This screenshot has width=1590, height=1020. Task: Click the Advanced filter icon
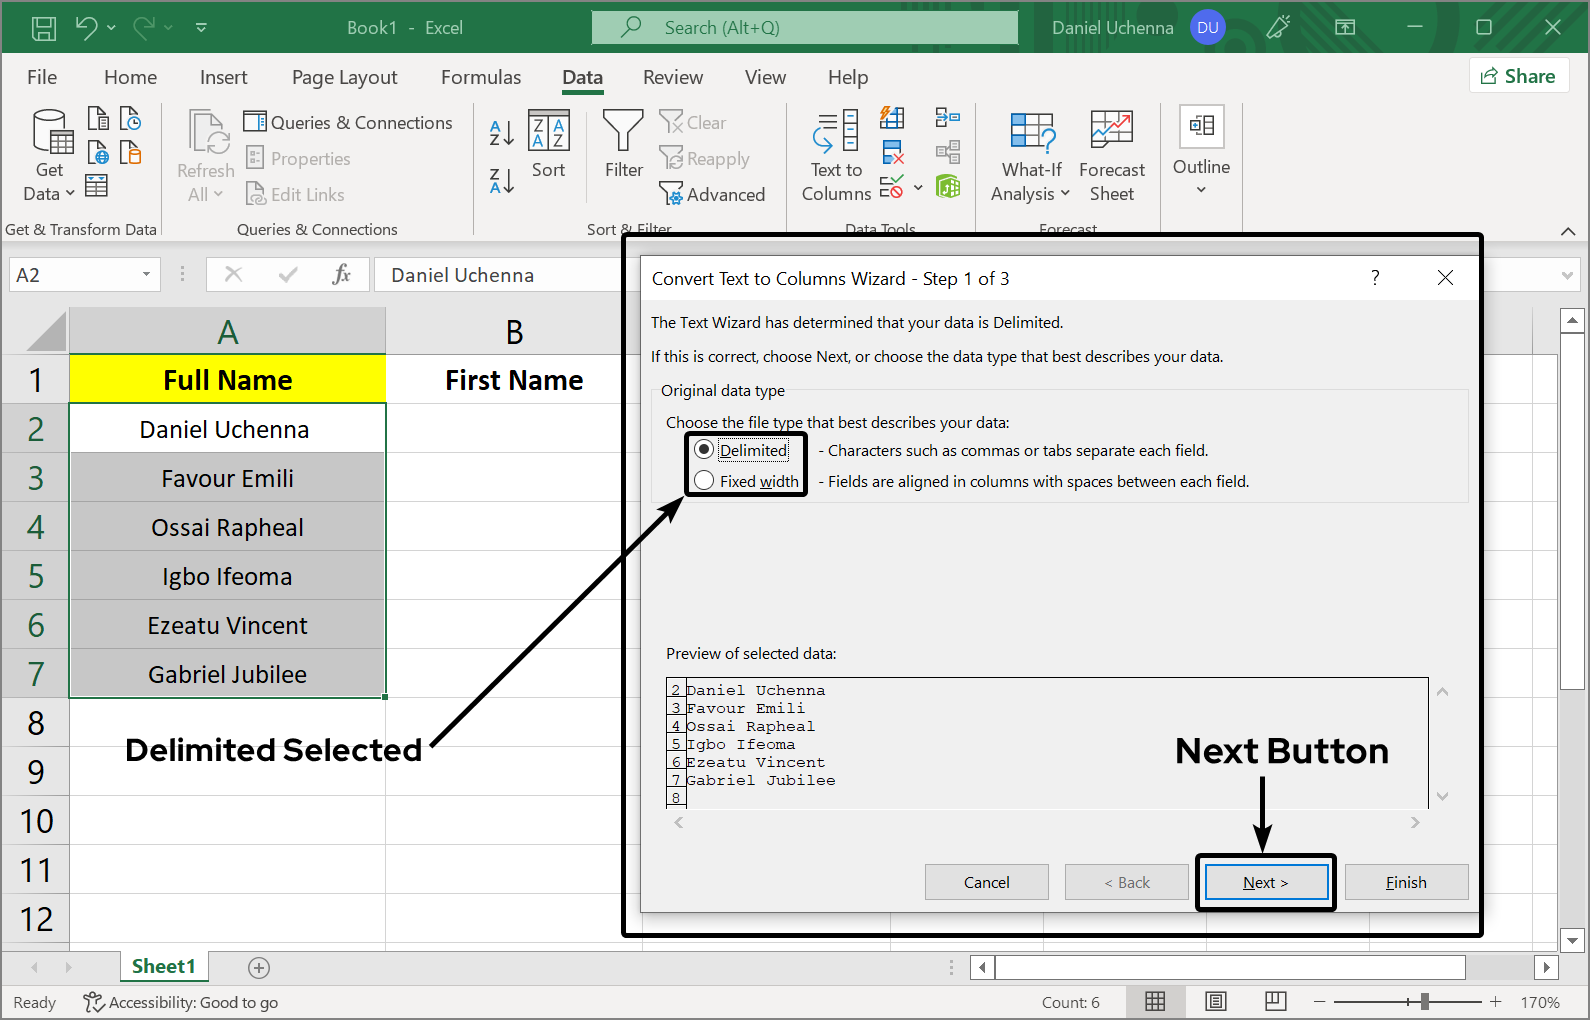click(671, 195)
